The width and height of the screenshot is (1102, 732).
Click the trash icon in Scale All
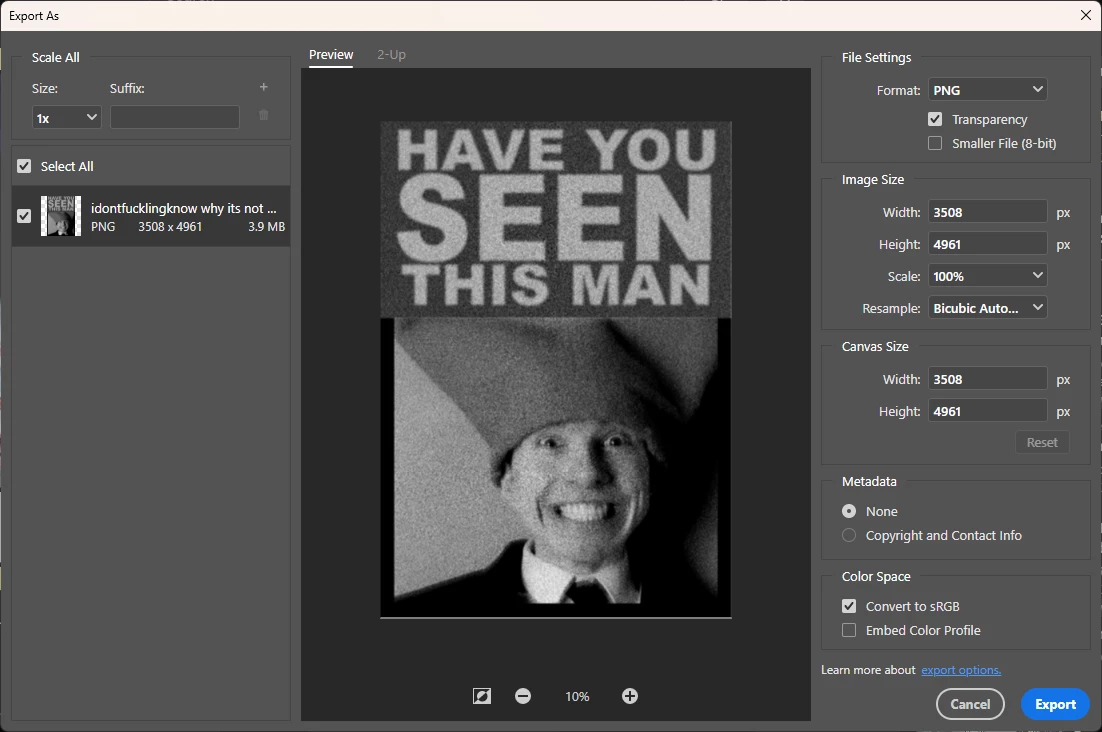(264, 116)
